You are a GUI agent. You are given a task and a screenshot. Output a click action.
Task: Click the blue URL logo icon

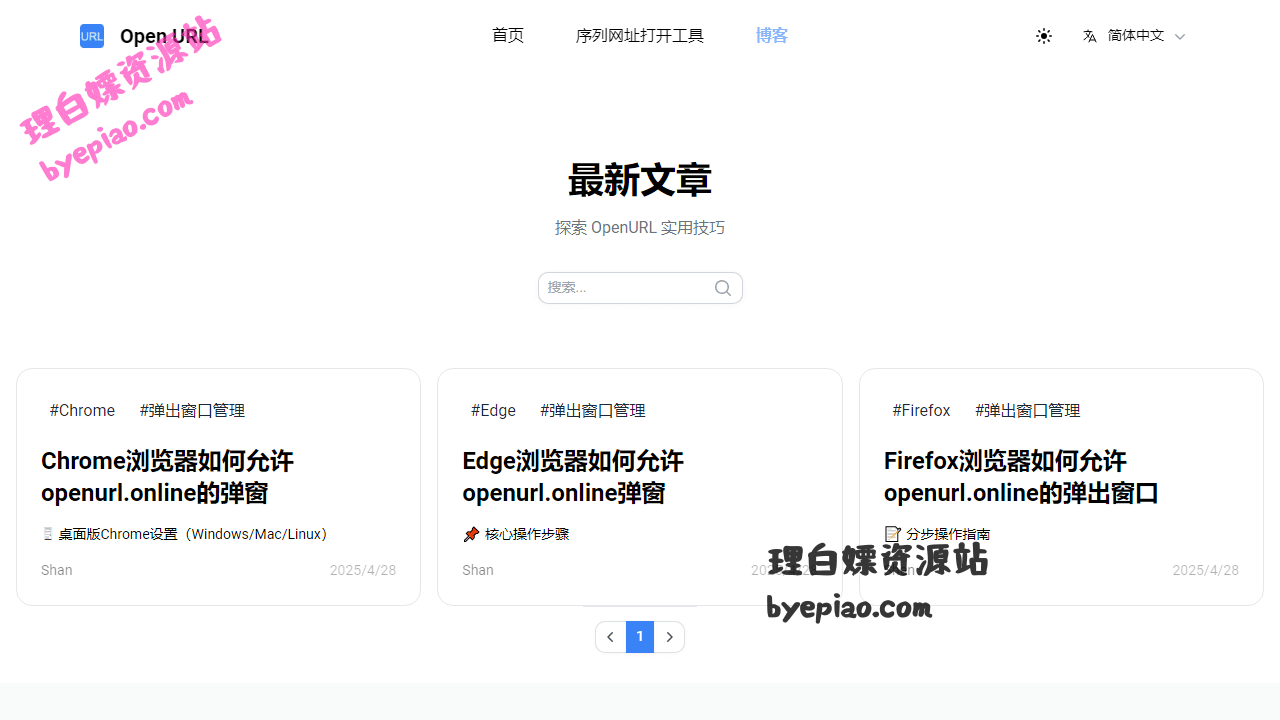coord(92,36)
